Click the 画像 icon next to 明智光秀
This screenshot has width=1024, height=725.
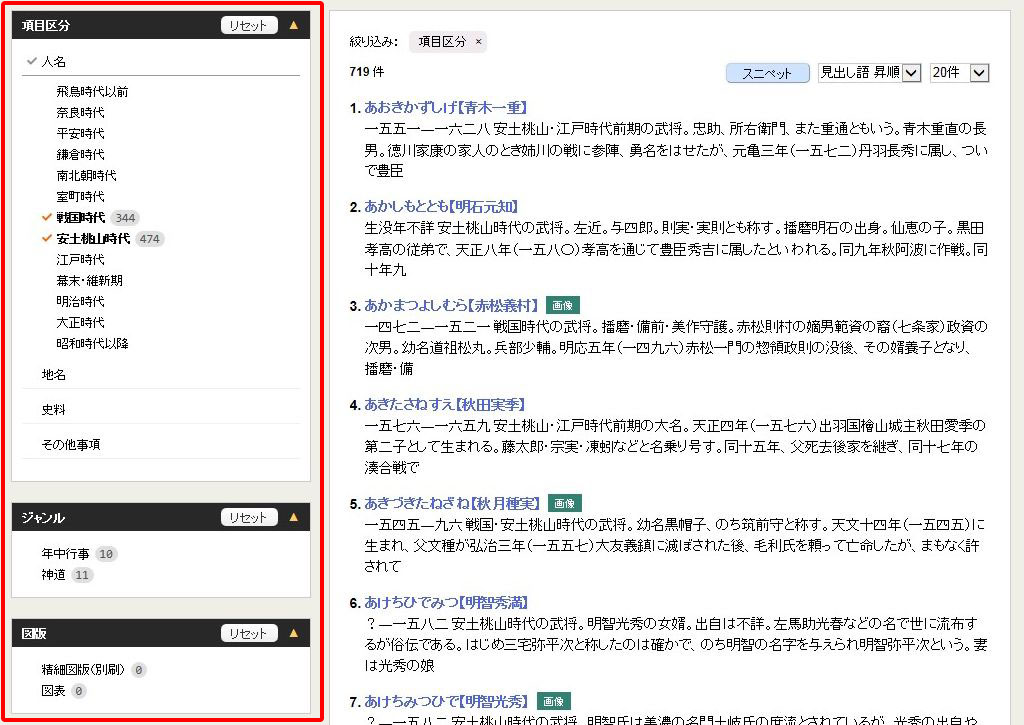coord(553,702)
